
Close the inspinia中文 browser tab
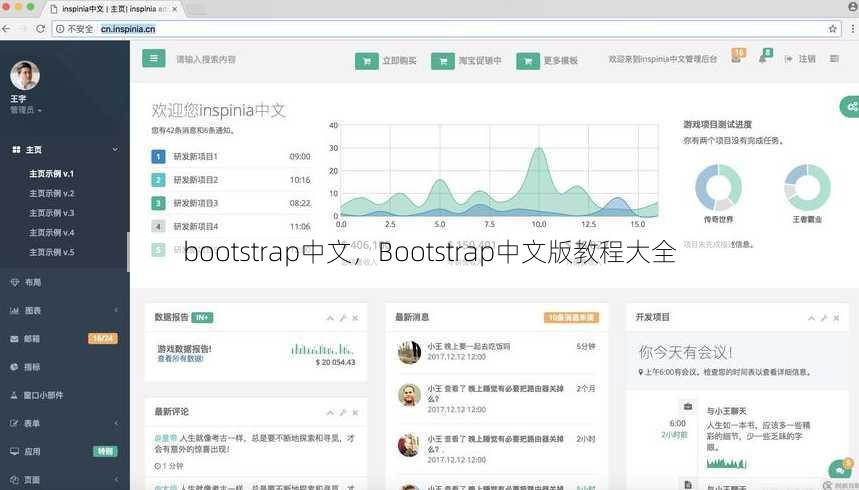[x=175, y=9]
